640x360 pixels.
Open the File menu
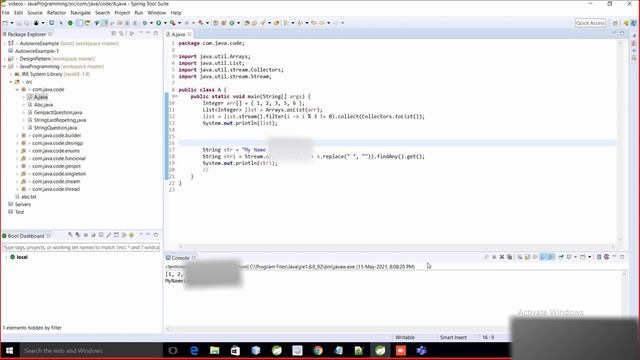point(6,13)
